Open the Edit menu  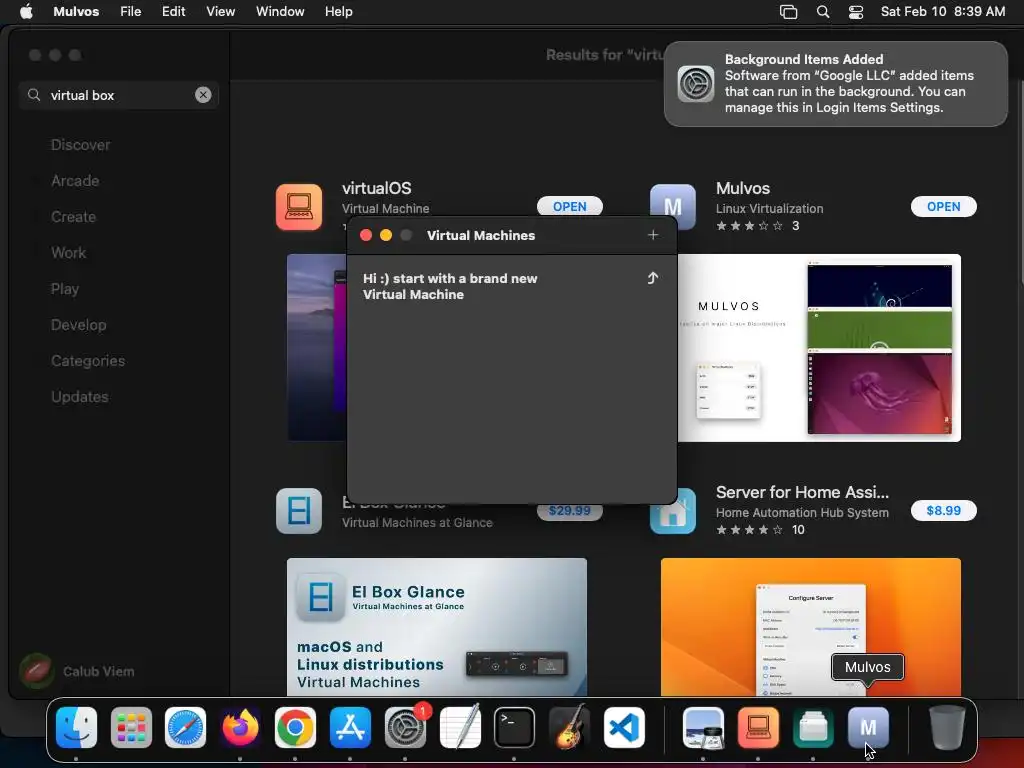click(174, 12)
